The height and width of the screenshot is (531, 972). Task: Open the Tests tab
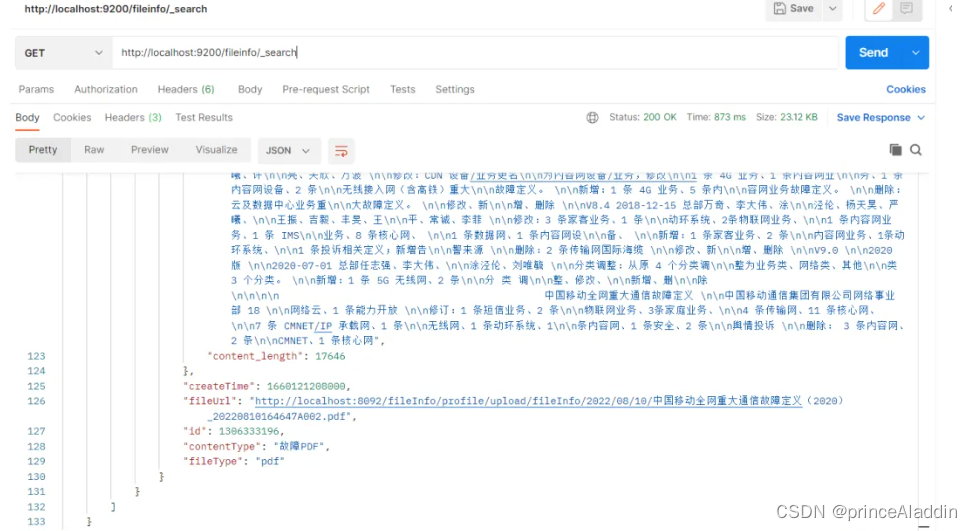402,89
